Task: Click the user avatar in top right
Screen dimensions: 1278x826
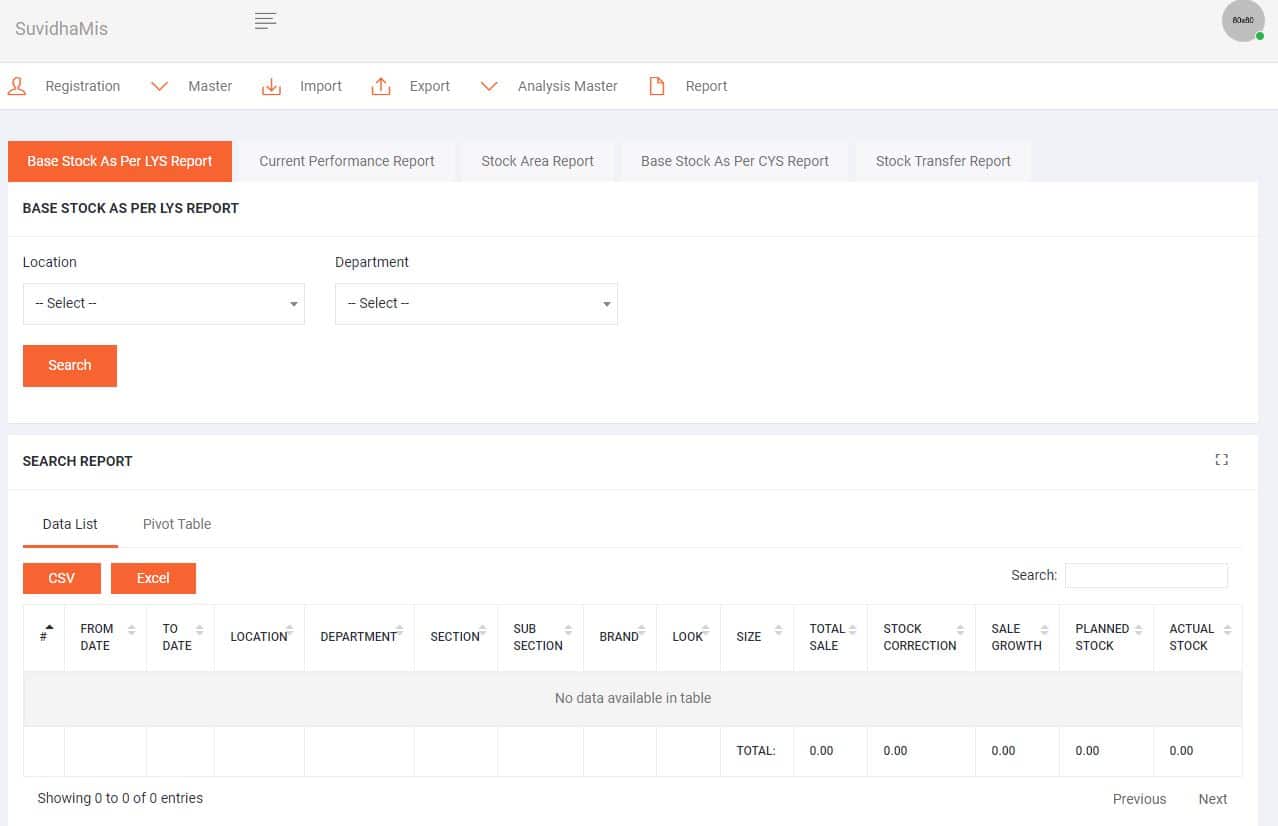Action: (1243, 21)
